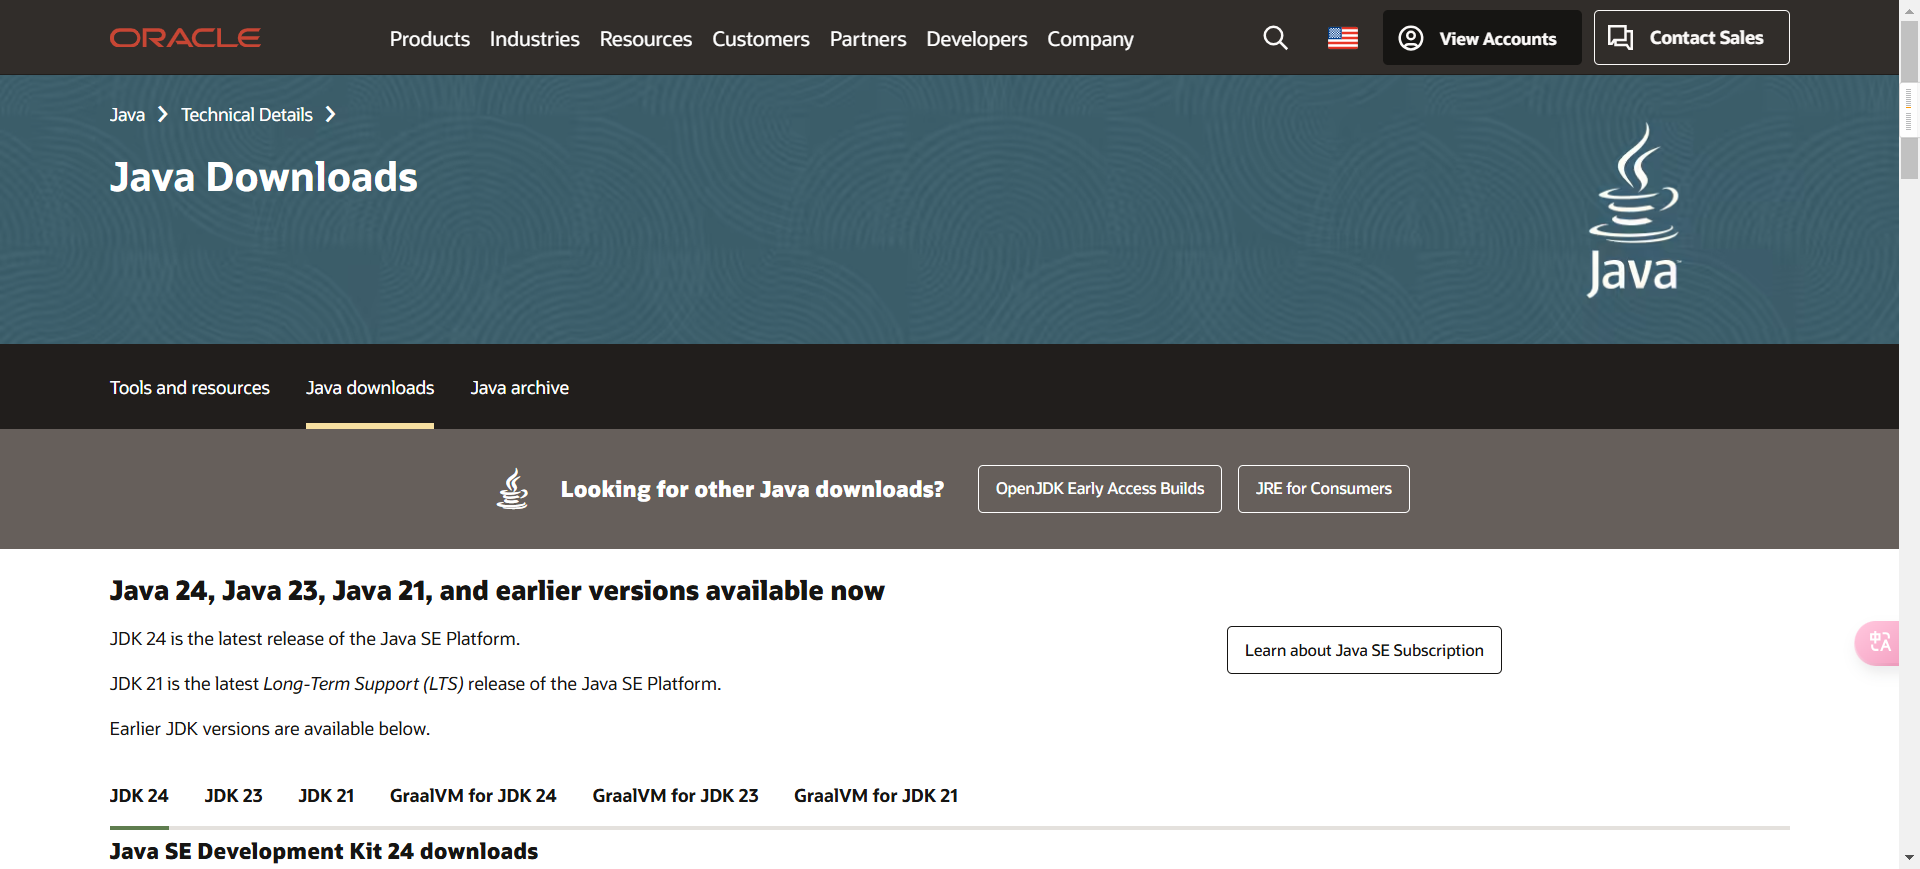Click the chat icon in Contact Sales

pyautogui.click(x=1620, y=38)
